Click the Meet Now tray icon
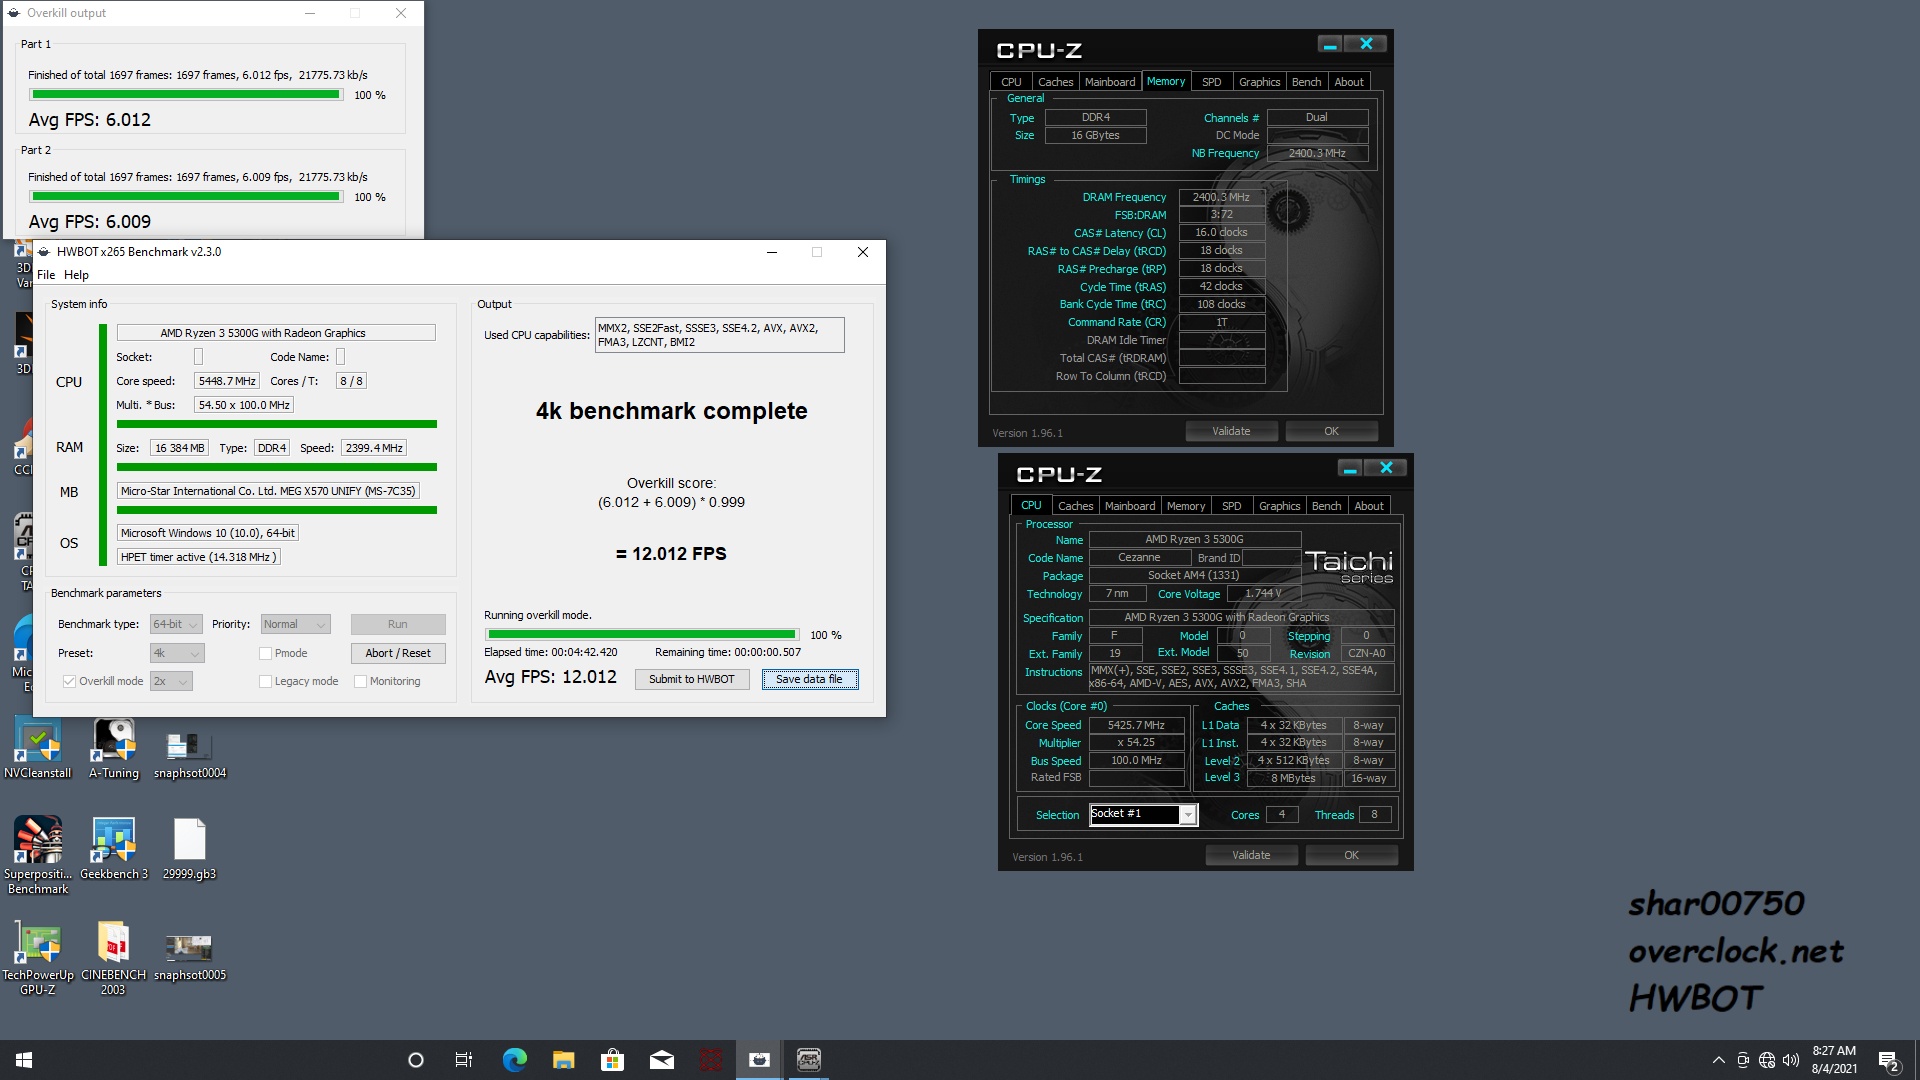This screenshot has height=1080, width=1920. point(1742,1060)
